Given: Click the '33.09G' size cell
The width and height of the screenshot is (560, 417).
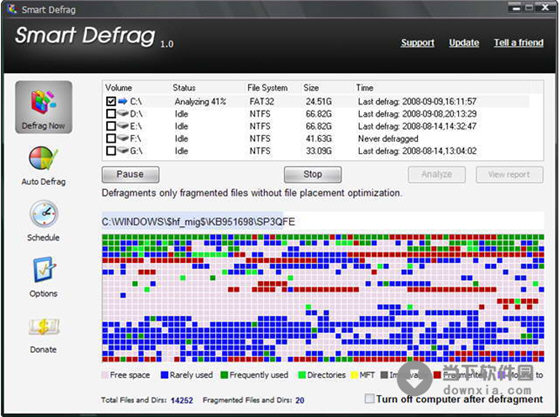Looking at the screenshot, I should coord(319,151).
